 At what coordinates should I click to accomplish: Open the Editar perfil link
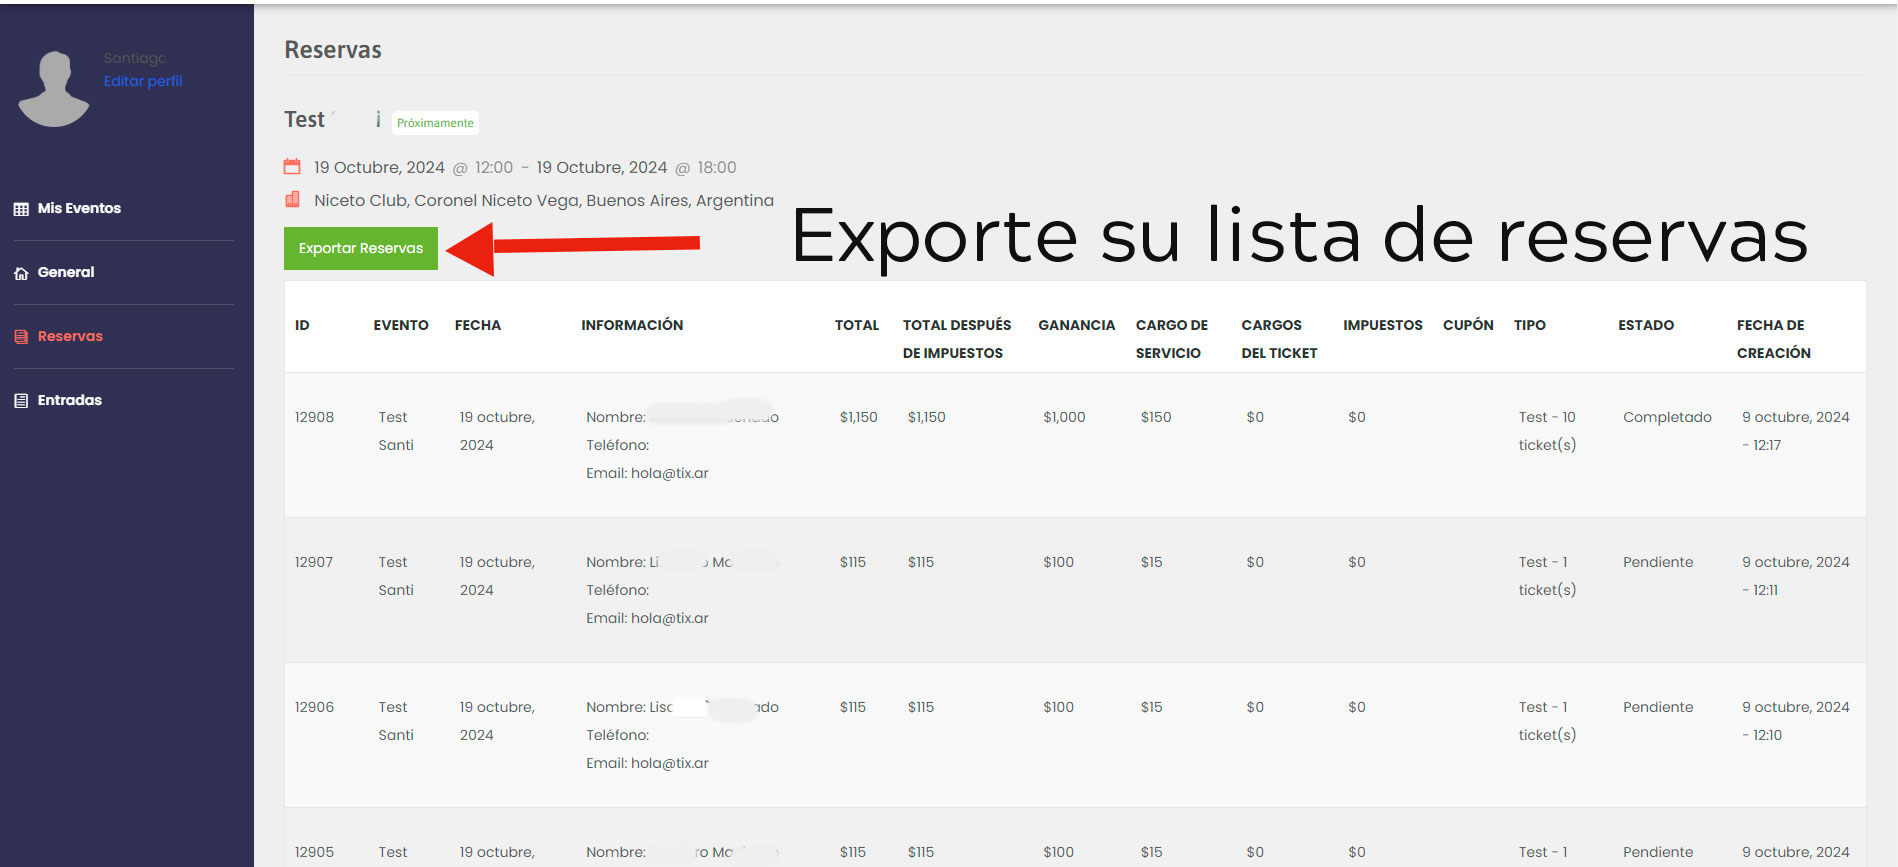point(143,81)
